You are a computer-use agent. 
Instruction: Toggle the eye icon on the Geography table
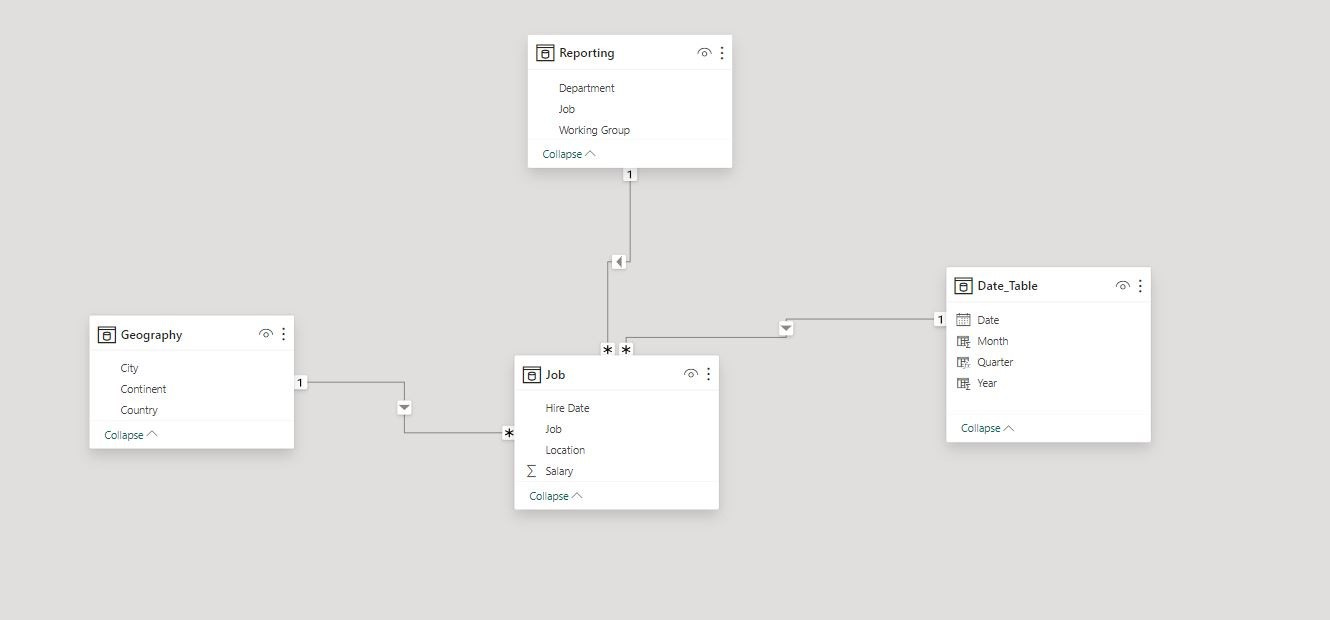[x=265, y=334]
